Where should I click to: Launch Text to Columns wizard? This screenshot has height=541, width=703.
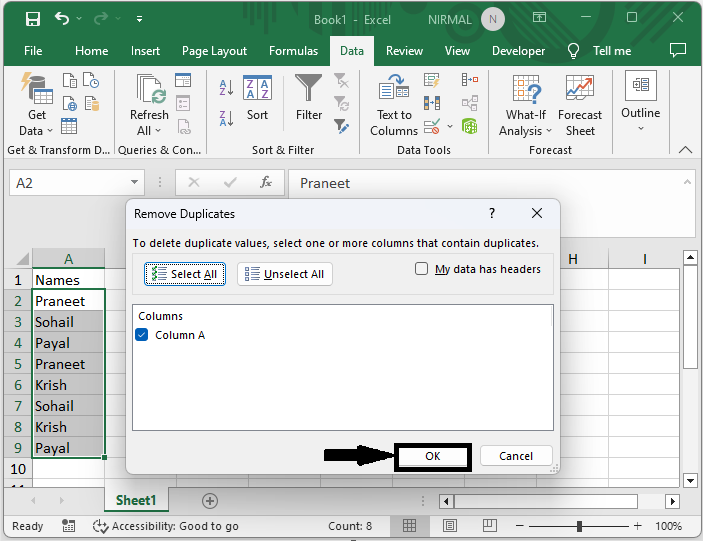pos(394,104)
